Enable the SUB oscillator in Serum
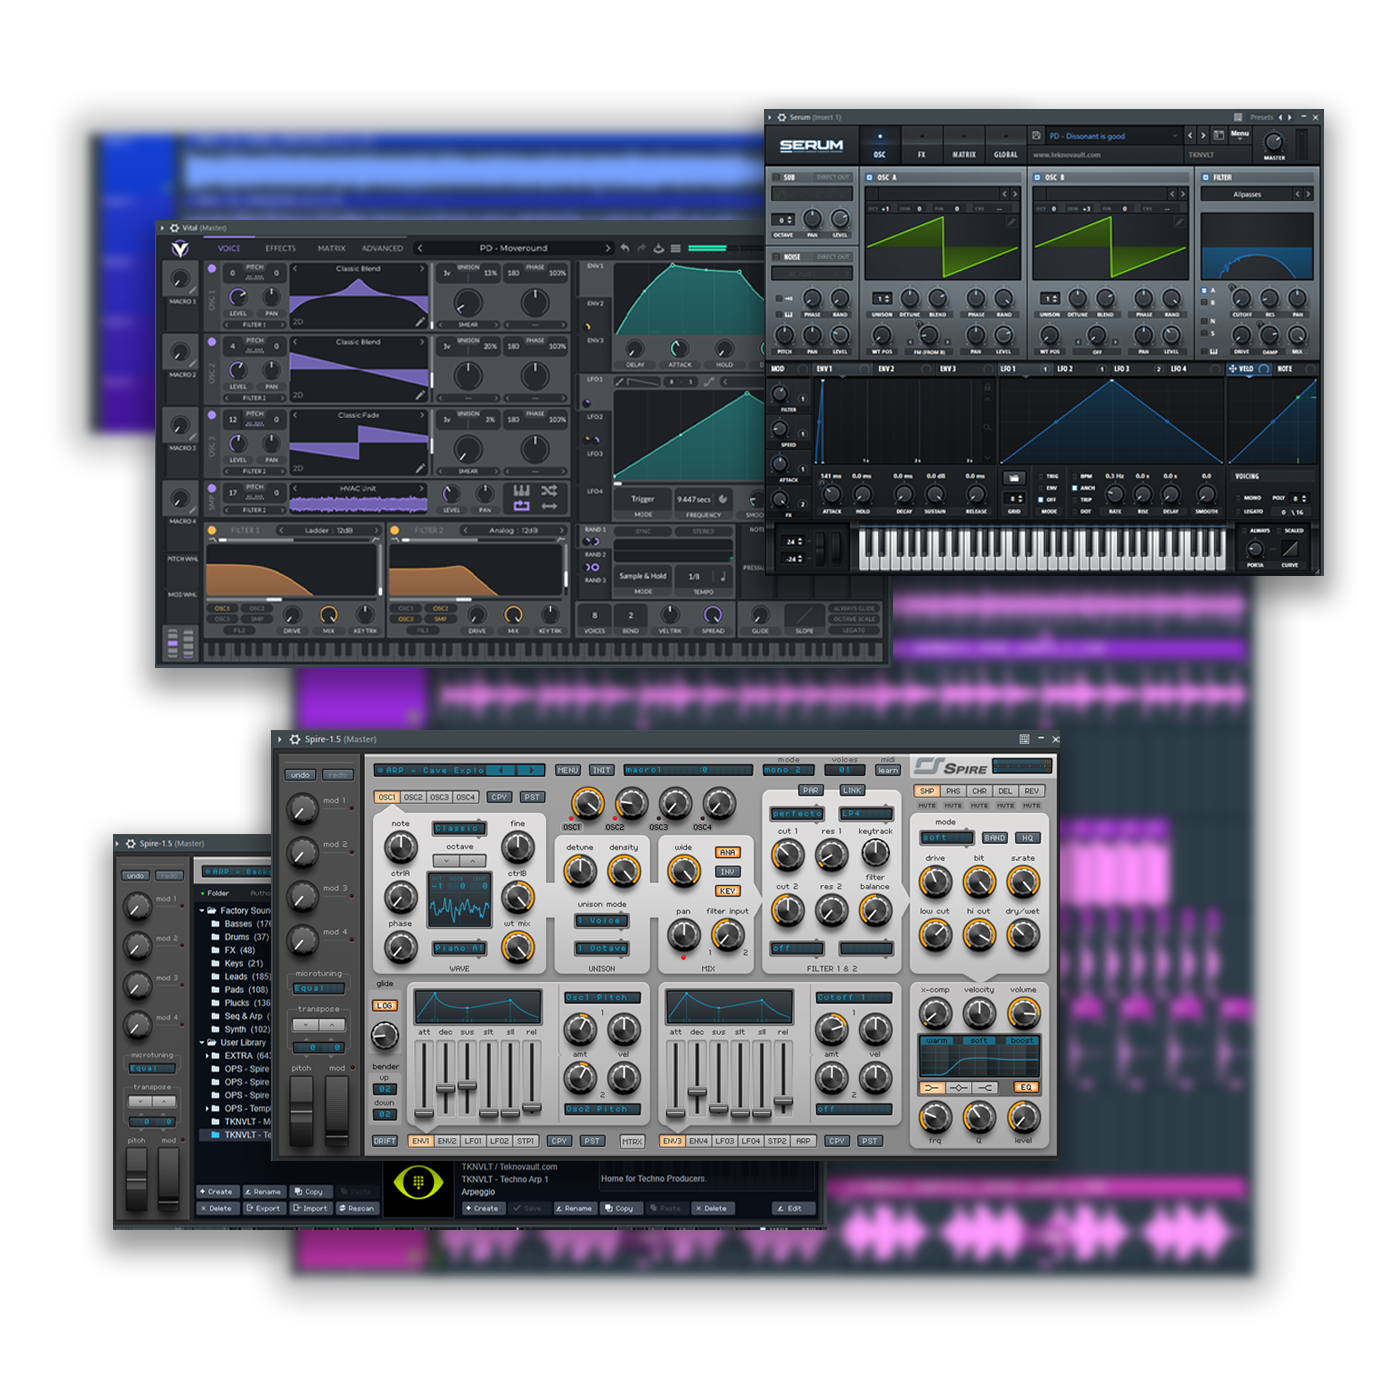Screen dimensions: 1400x1400 (776, 177)
